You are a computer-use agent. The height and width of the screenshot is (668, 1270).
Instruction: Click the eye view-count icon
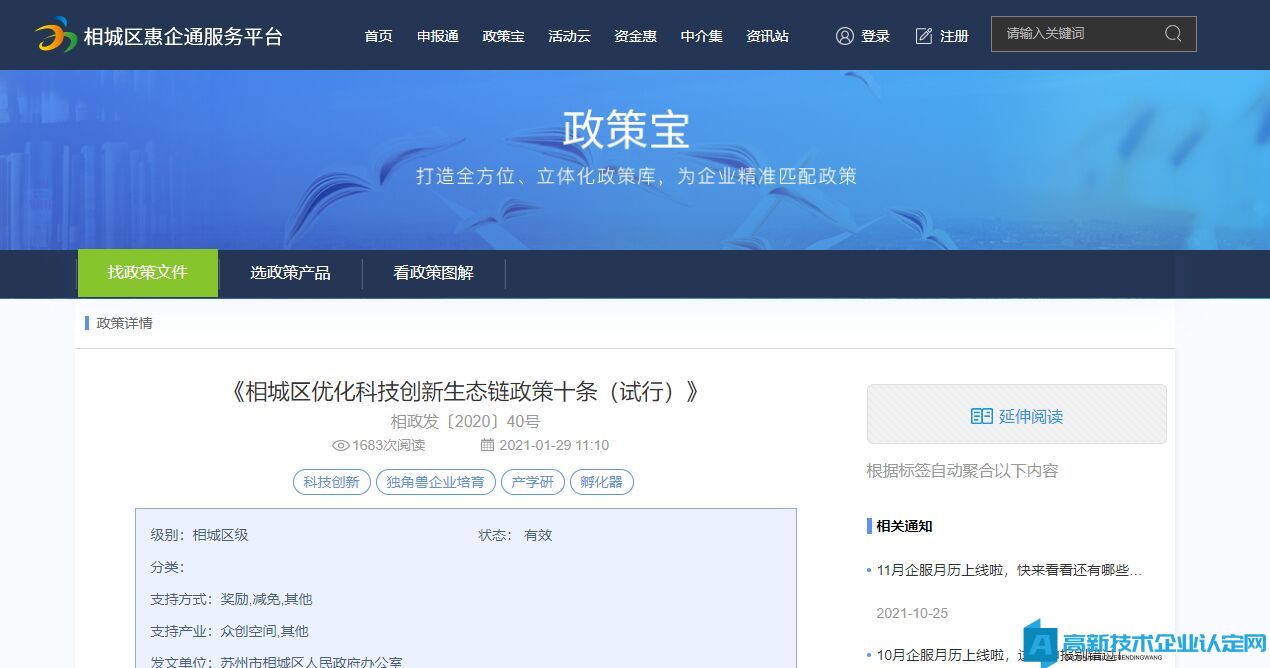[x=340, y=446]
